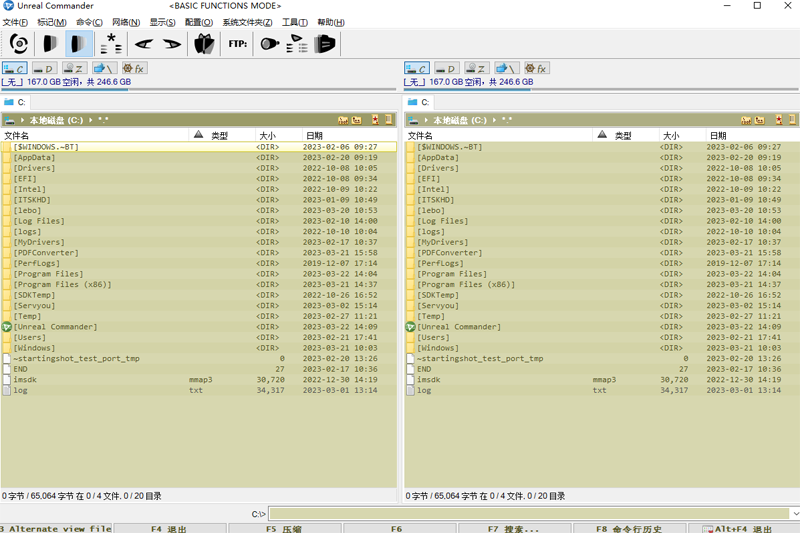Click the Alternate view file button
This screenshot has height=533, width=800.
56,528
